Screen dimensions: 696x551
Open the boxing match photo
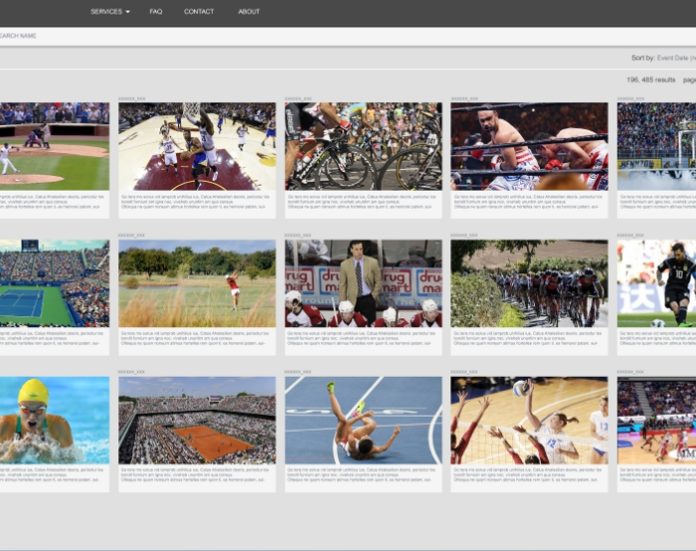[x=529, y=146]
